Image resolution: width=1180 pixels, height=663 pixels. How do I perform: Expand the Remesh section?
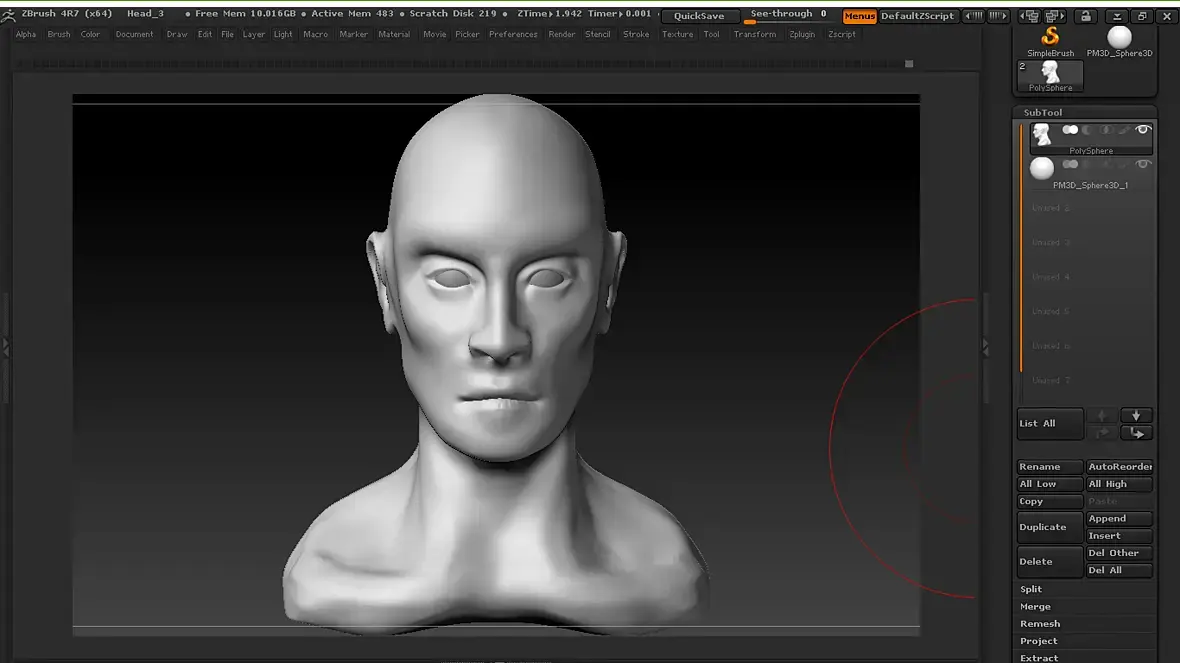pyautogui.click(x=1039, y=624)
